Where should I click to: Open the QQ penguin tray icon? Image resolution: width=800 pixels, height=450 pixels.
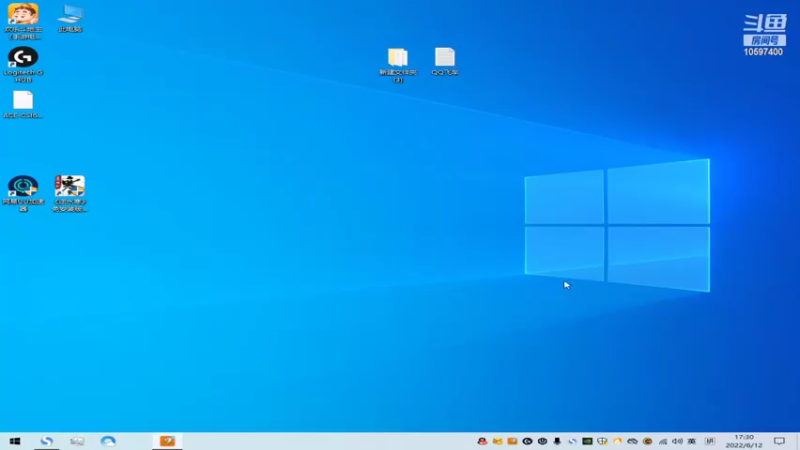[x=482, y=441]
